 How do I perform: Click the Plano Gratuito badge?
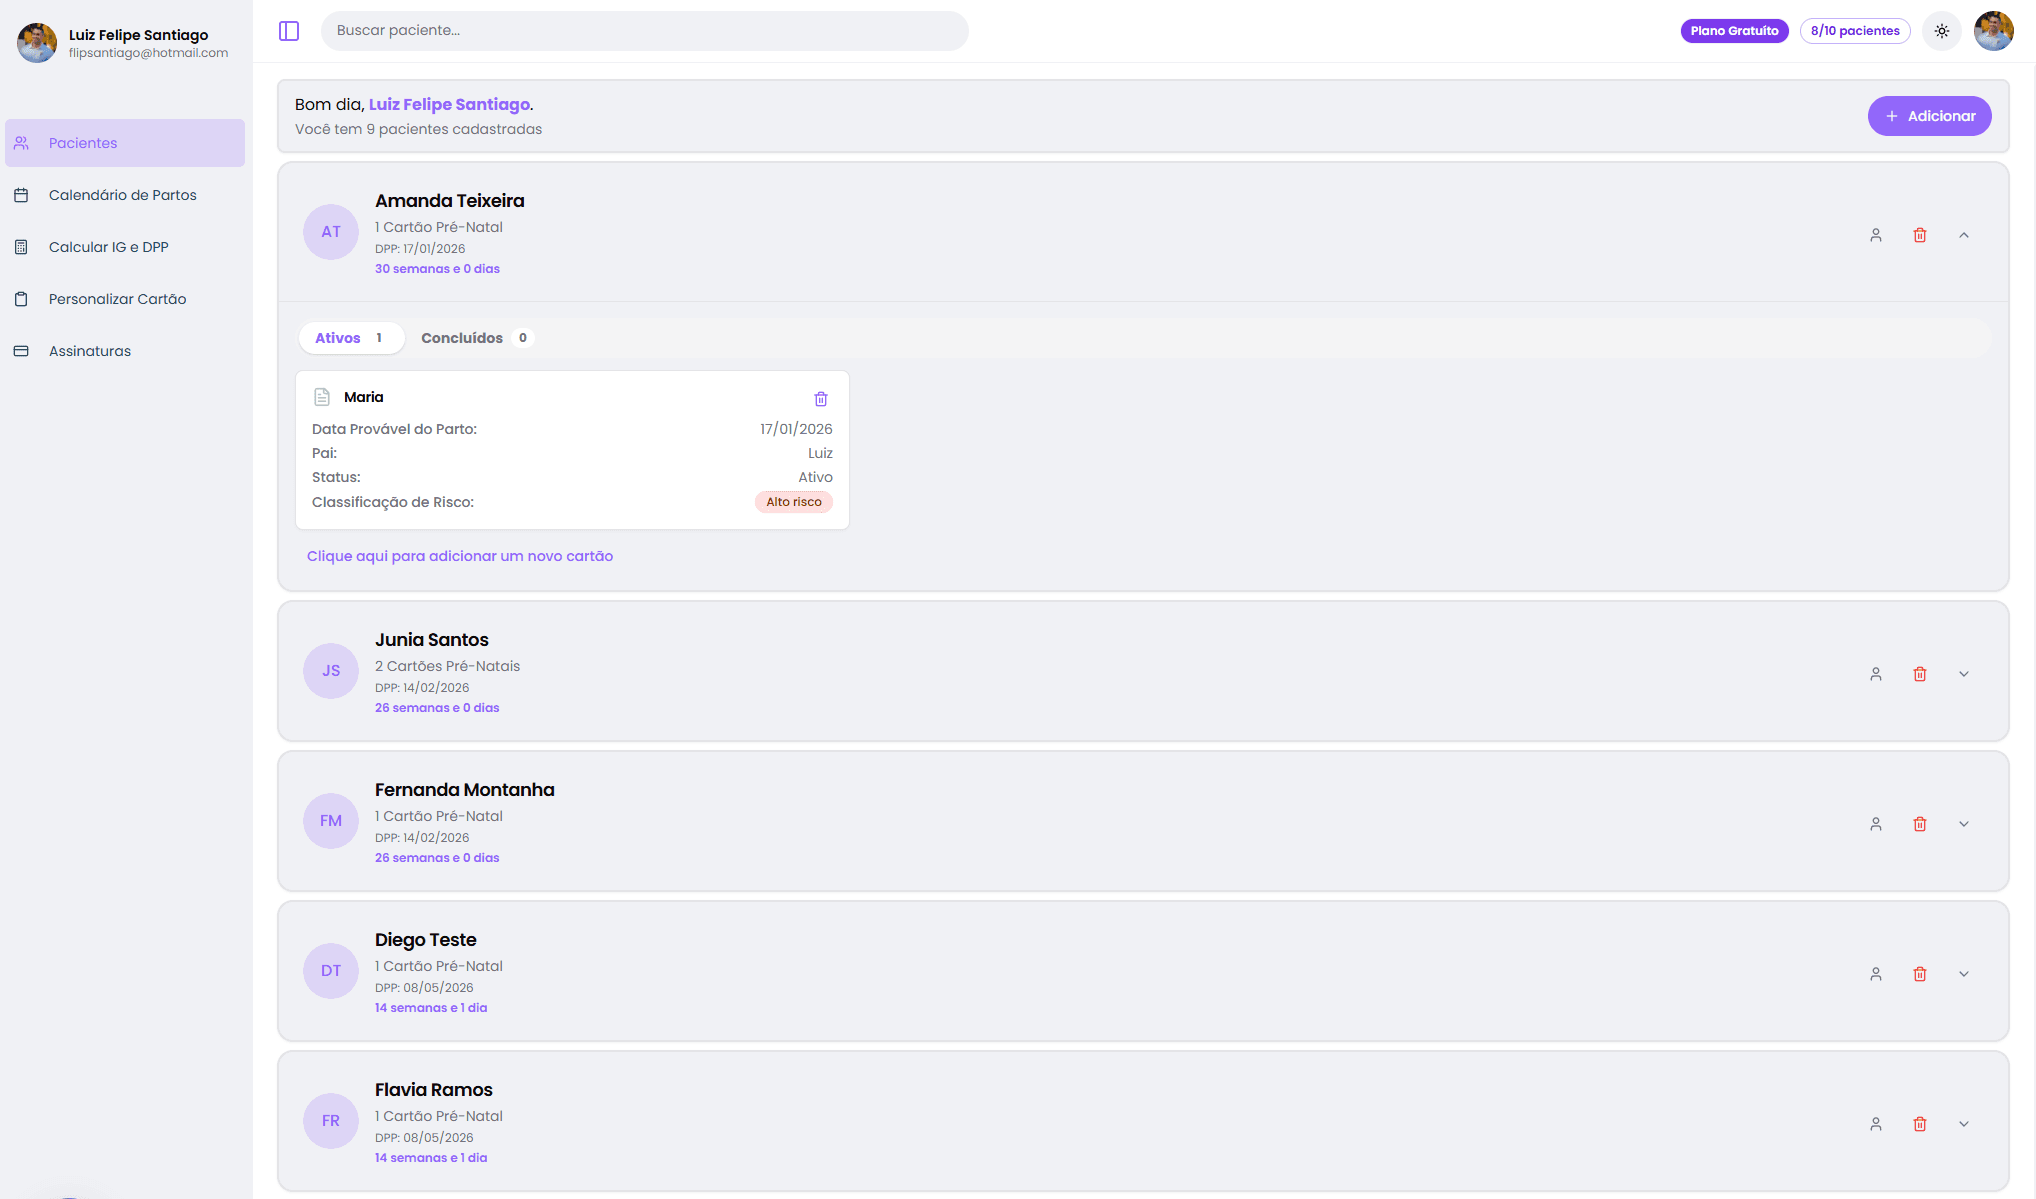1733,31
